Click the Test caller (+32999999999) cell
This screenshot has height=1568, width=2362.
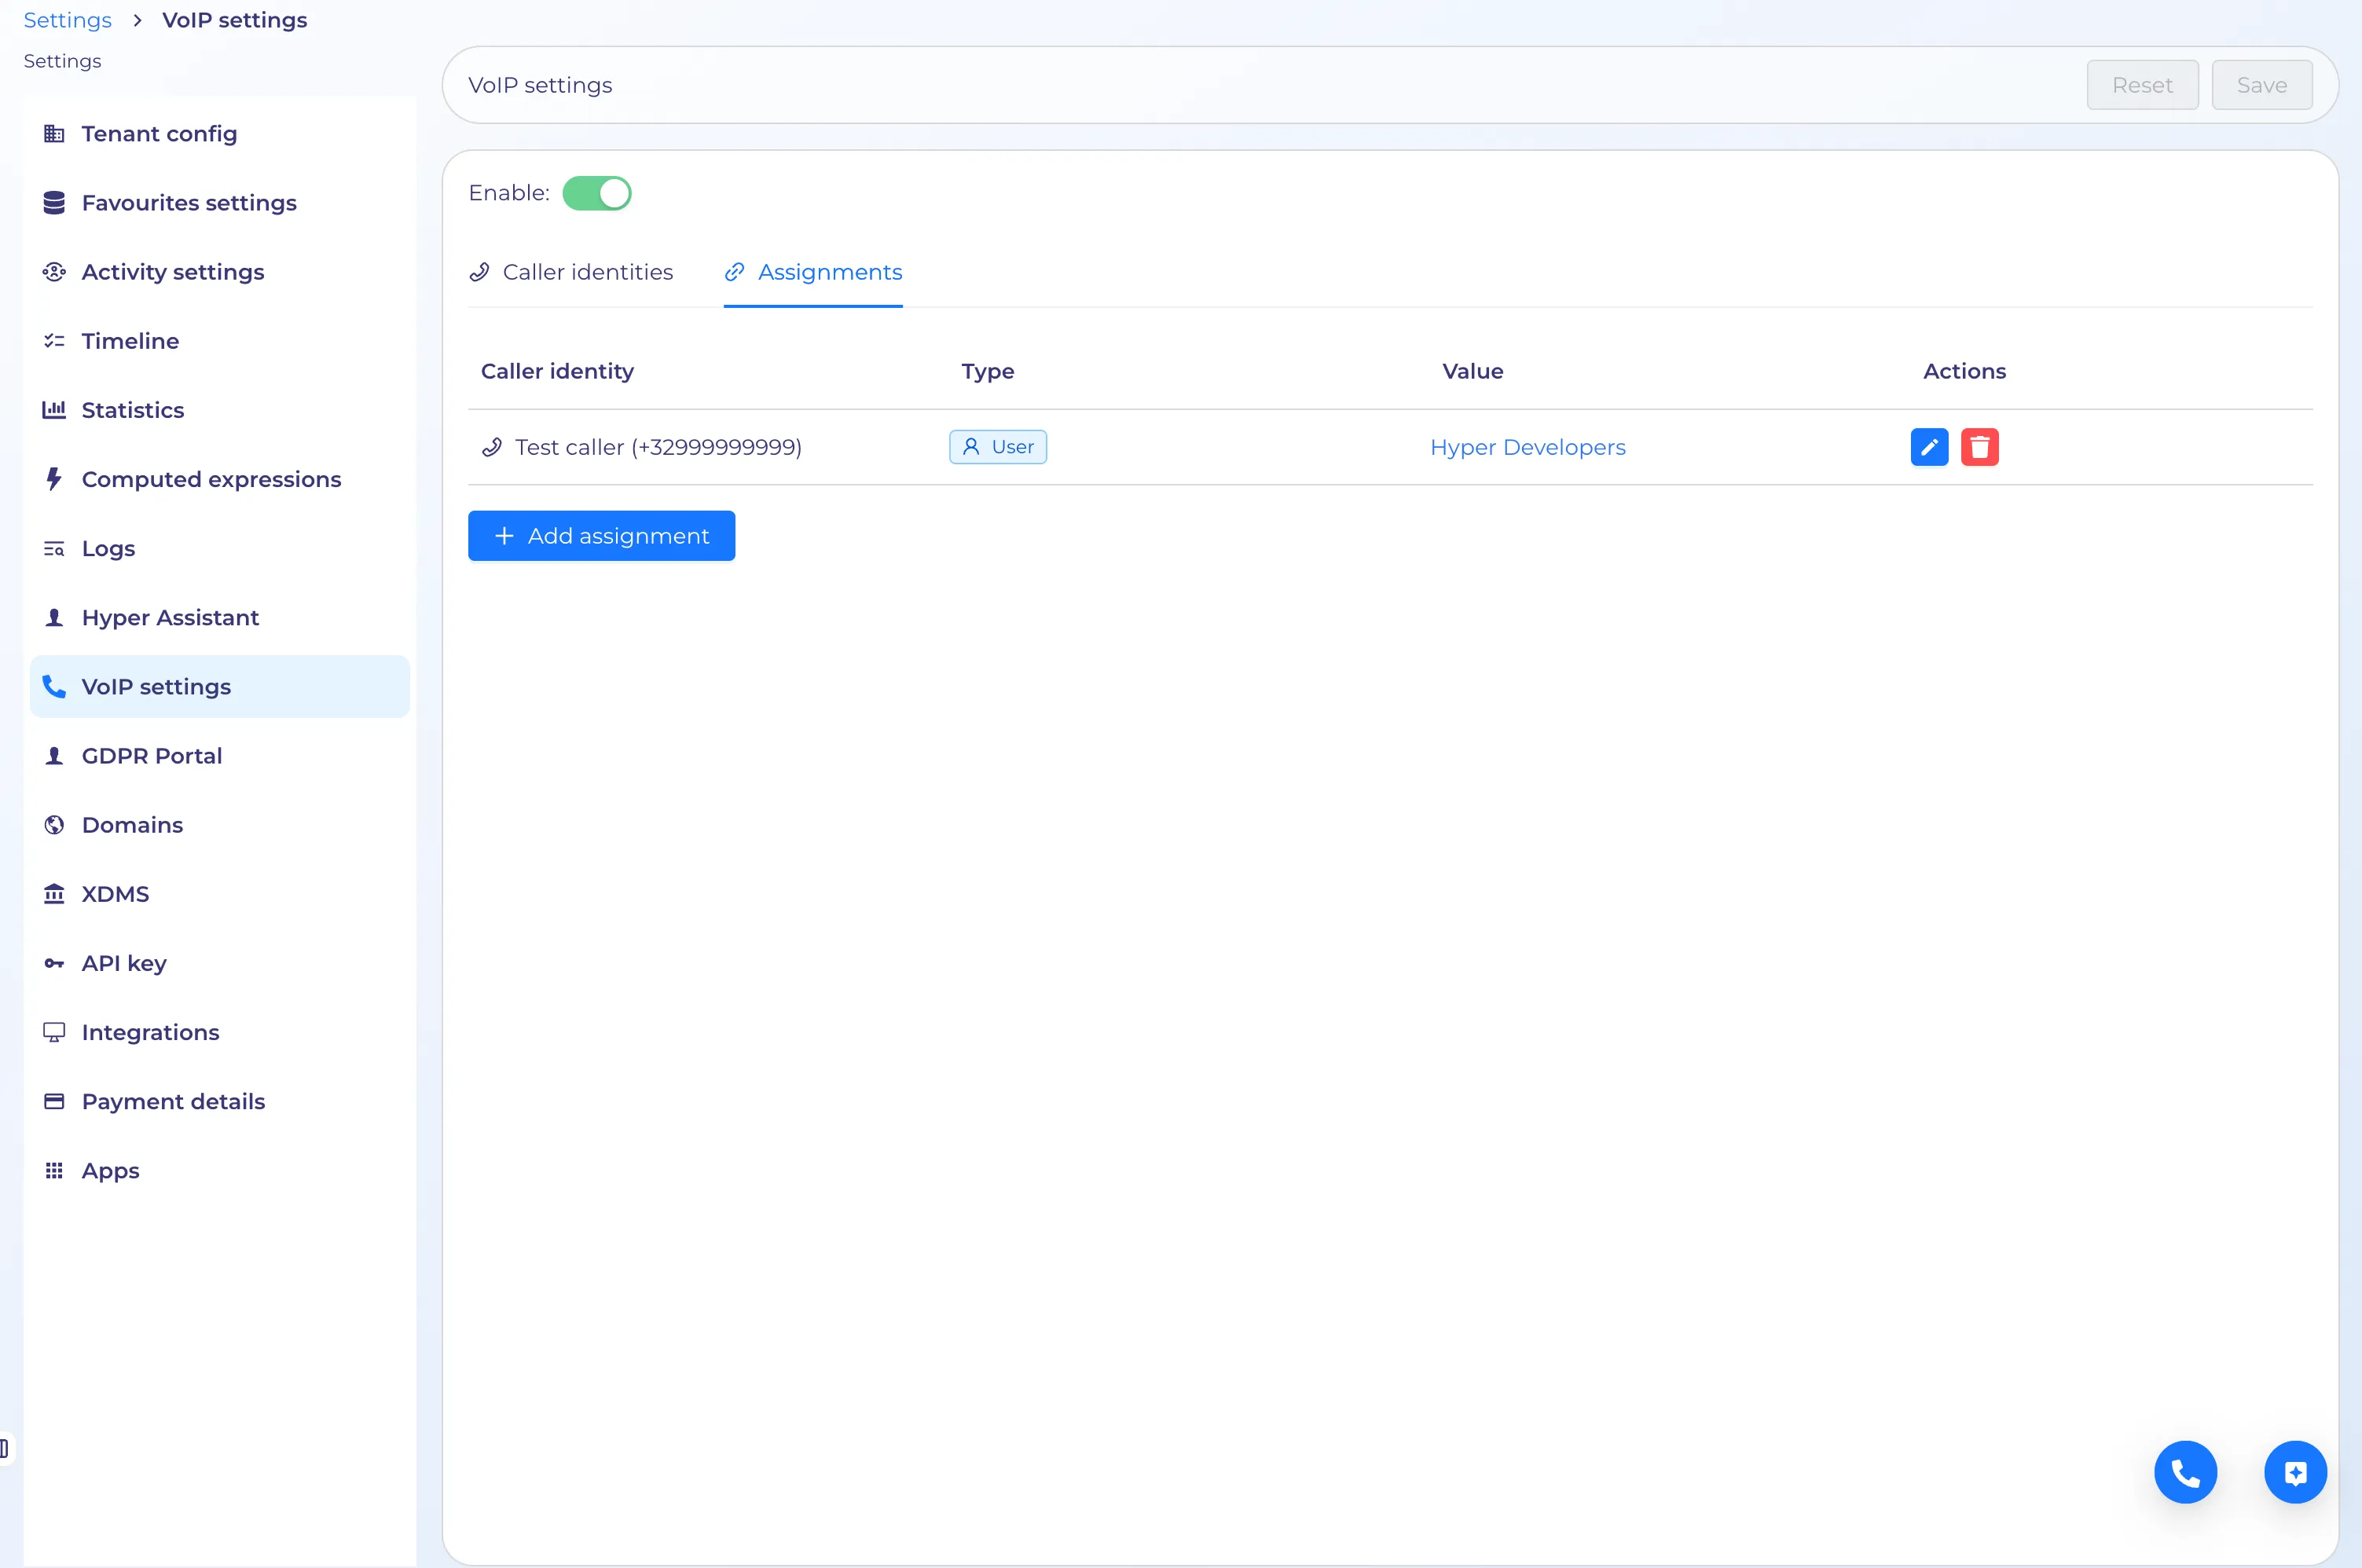pos(642,447)
